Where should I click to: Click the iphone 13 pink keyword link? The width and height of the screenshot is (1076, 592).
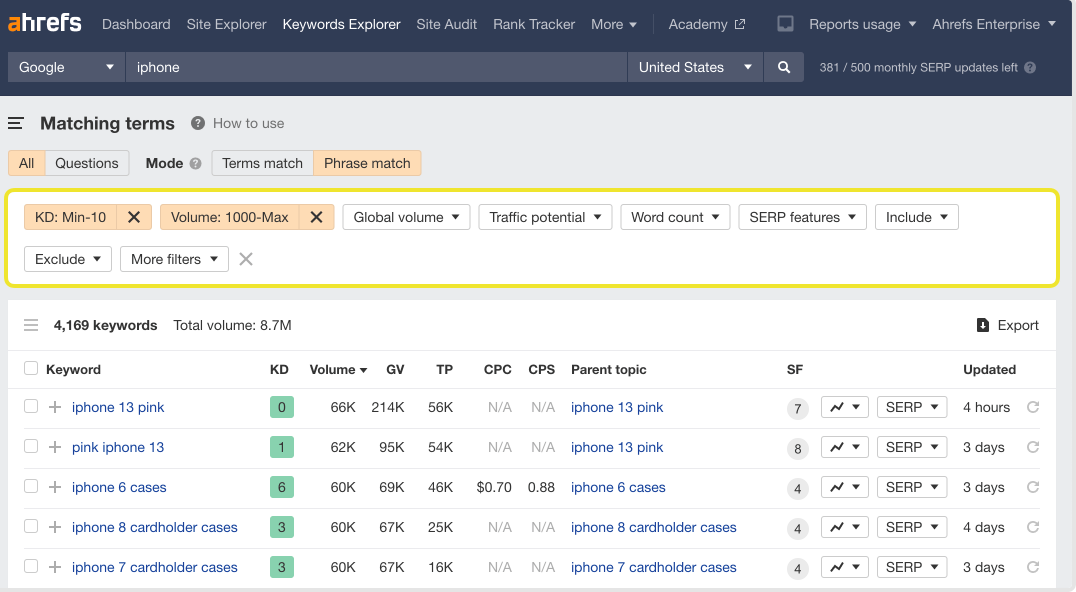(118, 407)
